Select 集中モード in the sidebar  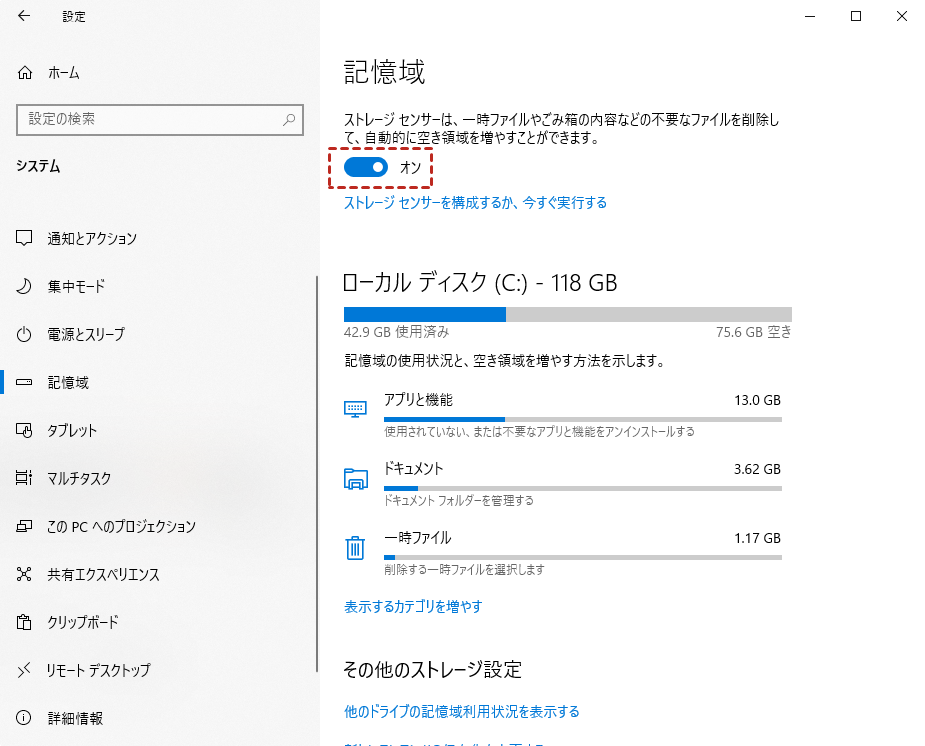pyautogui.click(x=76, y=287)
